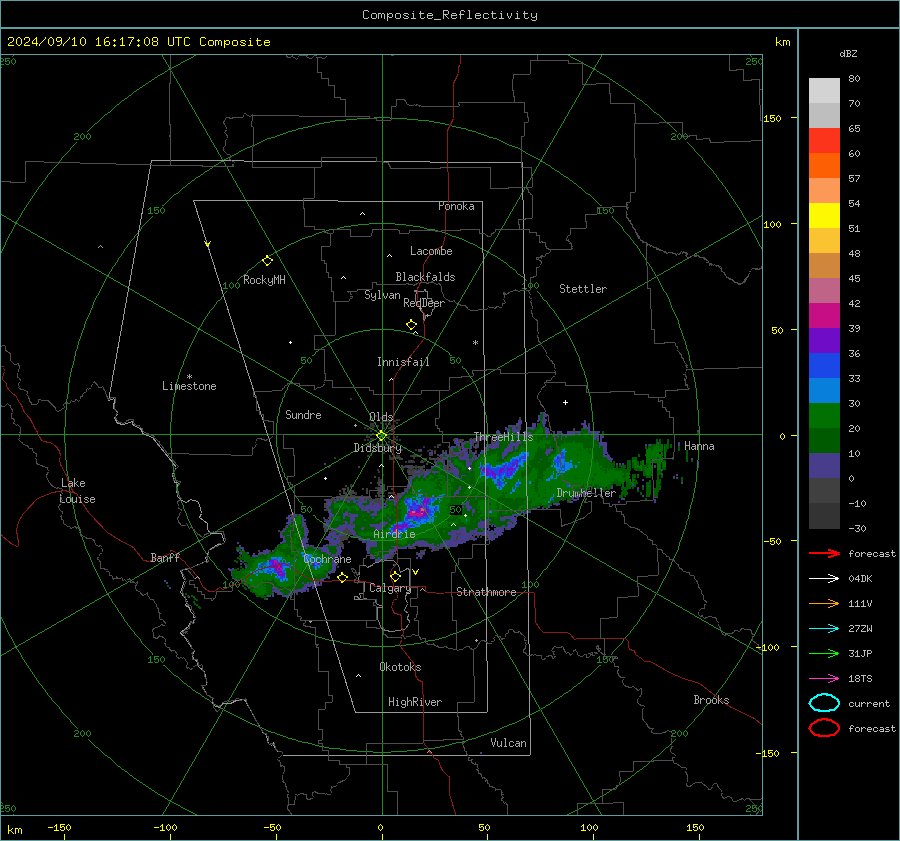Viewport: 900px width, 841px height.
Task: Click the white 04DK arrow icon
Action: pos(824,579)
